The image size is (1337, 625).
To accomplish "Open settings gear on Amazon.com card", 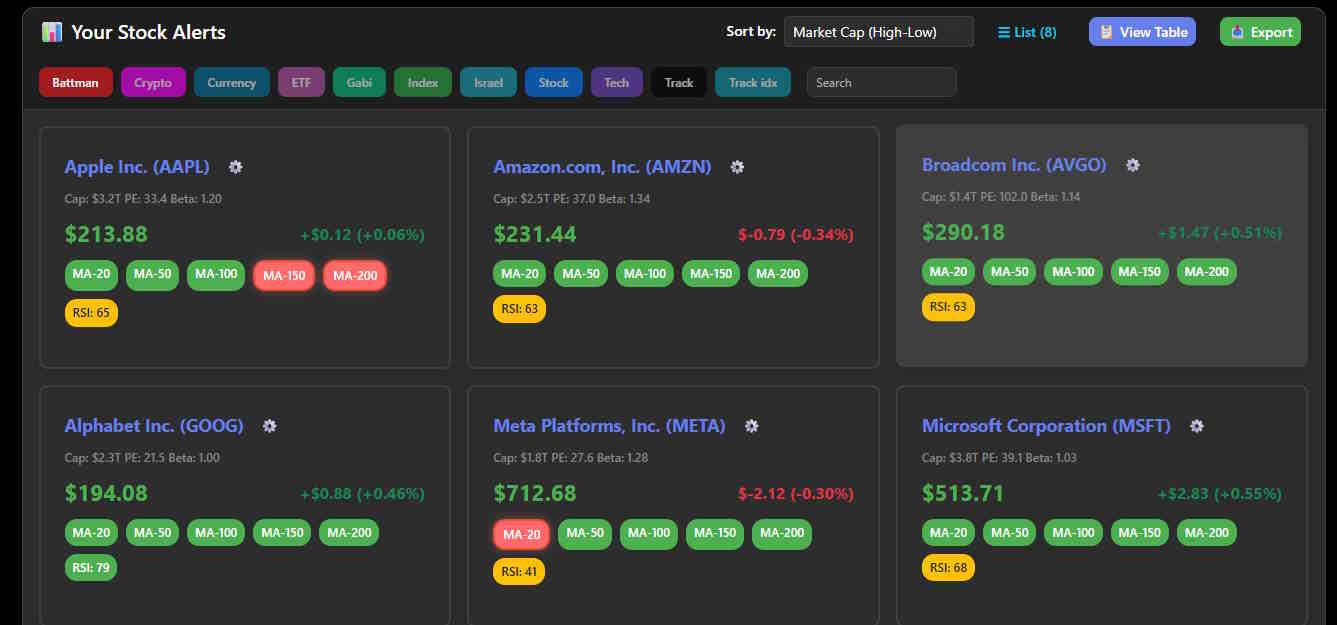I will pyautogui.click(x=737, y=167).
